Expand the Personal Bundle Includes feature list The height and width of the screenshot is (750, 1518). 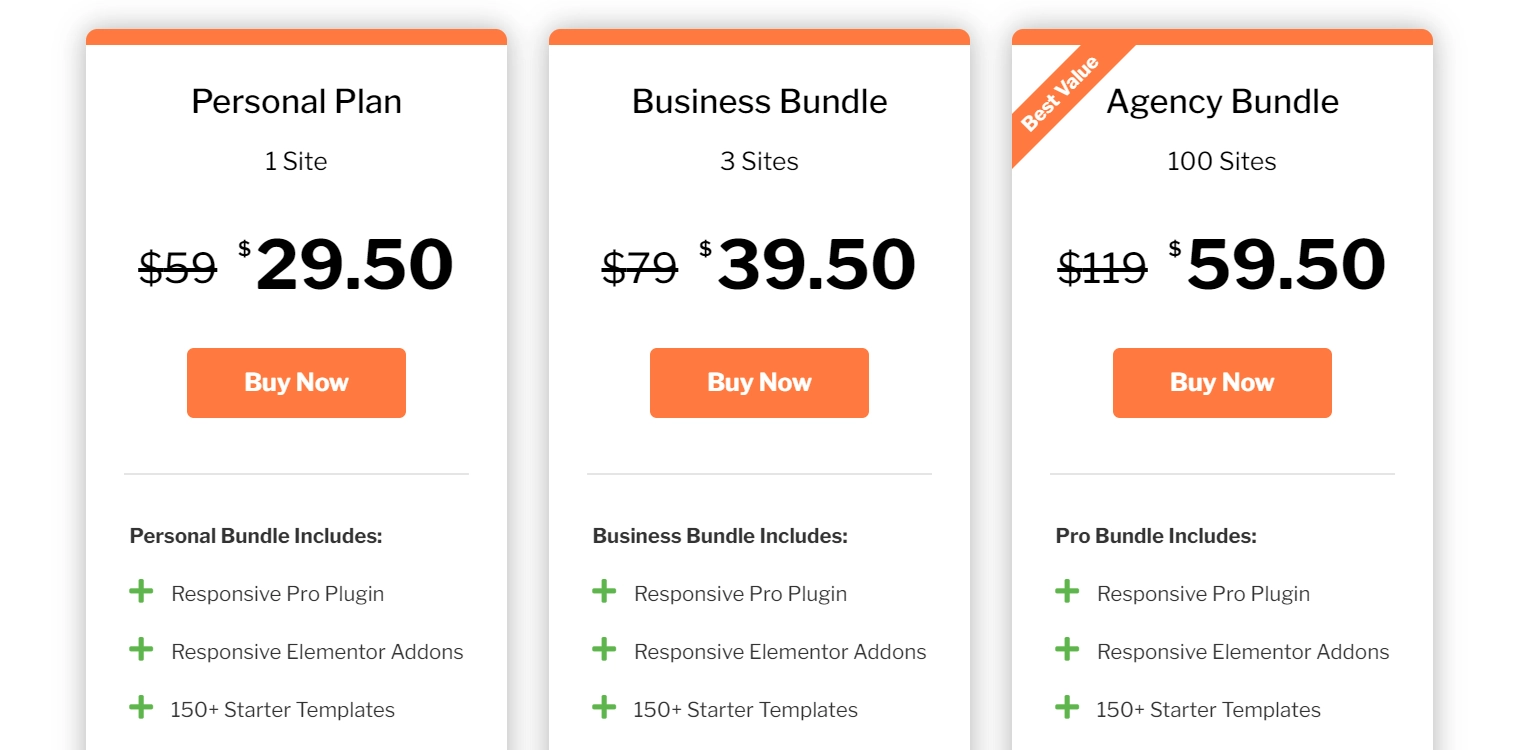pyautogui.click(x=256, y=535)
